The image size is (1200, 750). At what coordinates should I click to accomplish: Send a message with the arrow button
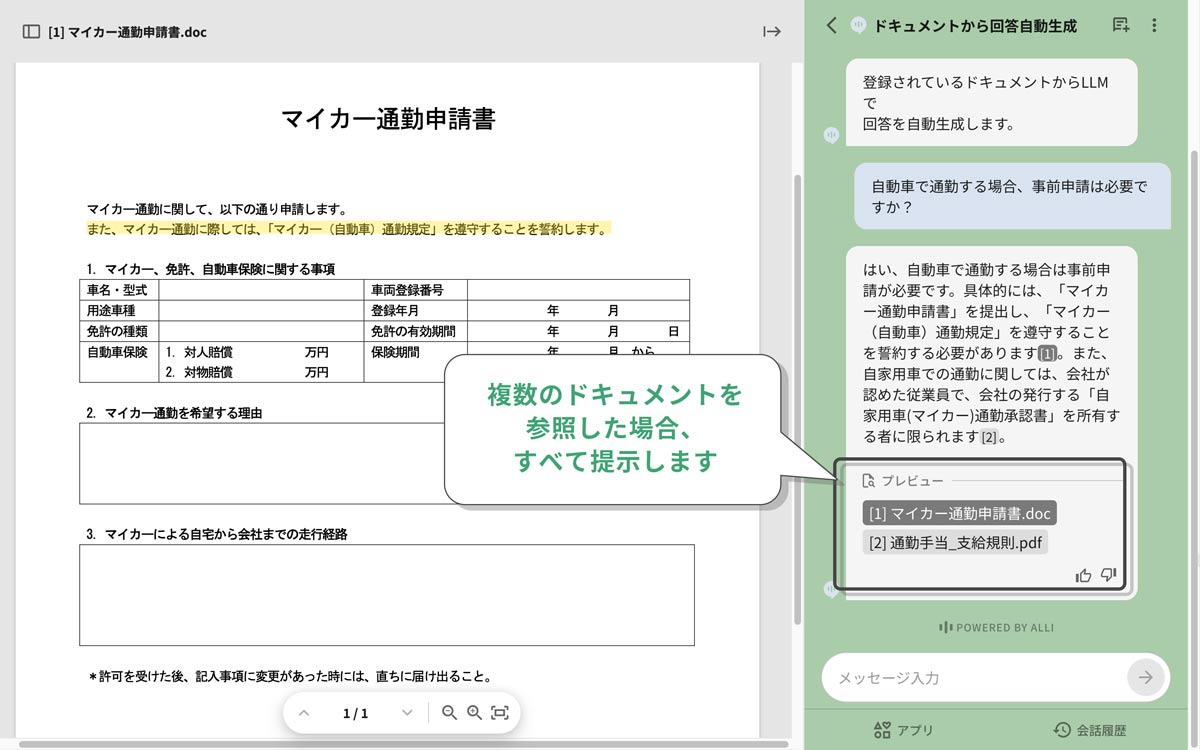tap(1145, 677)
